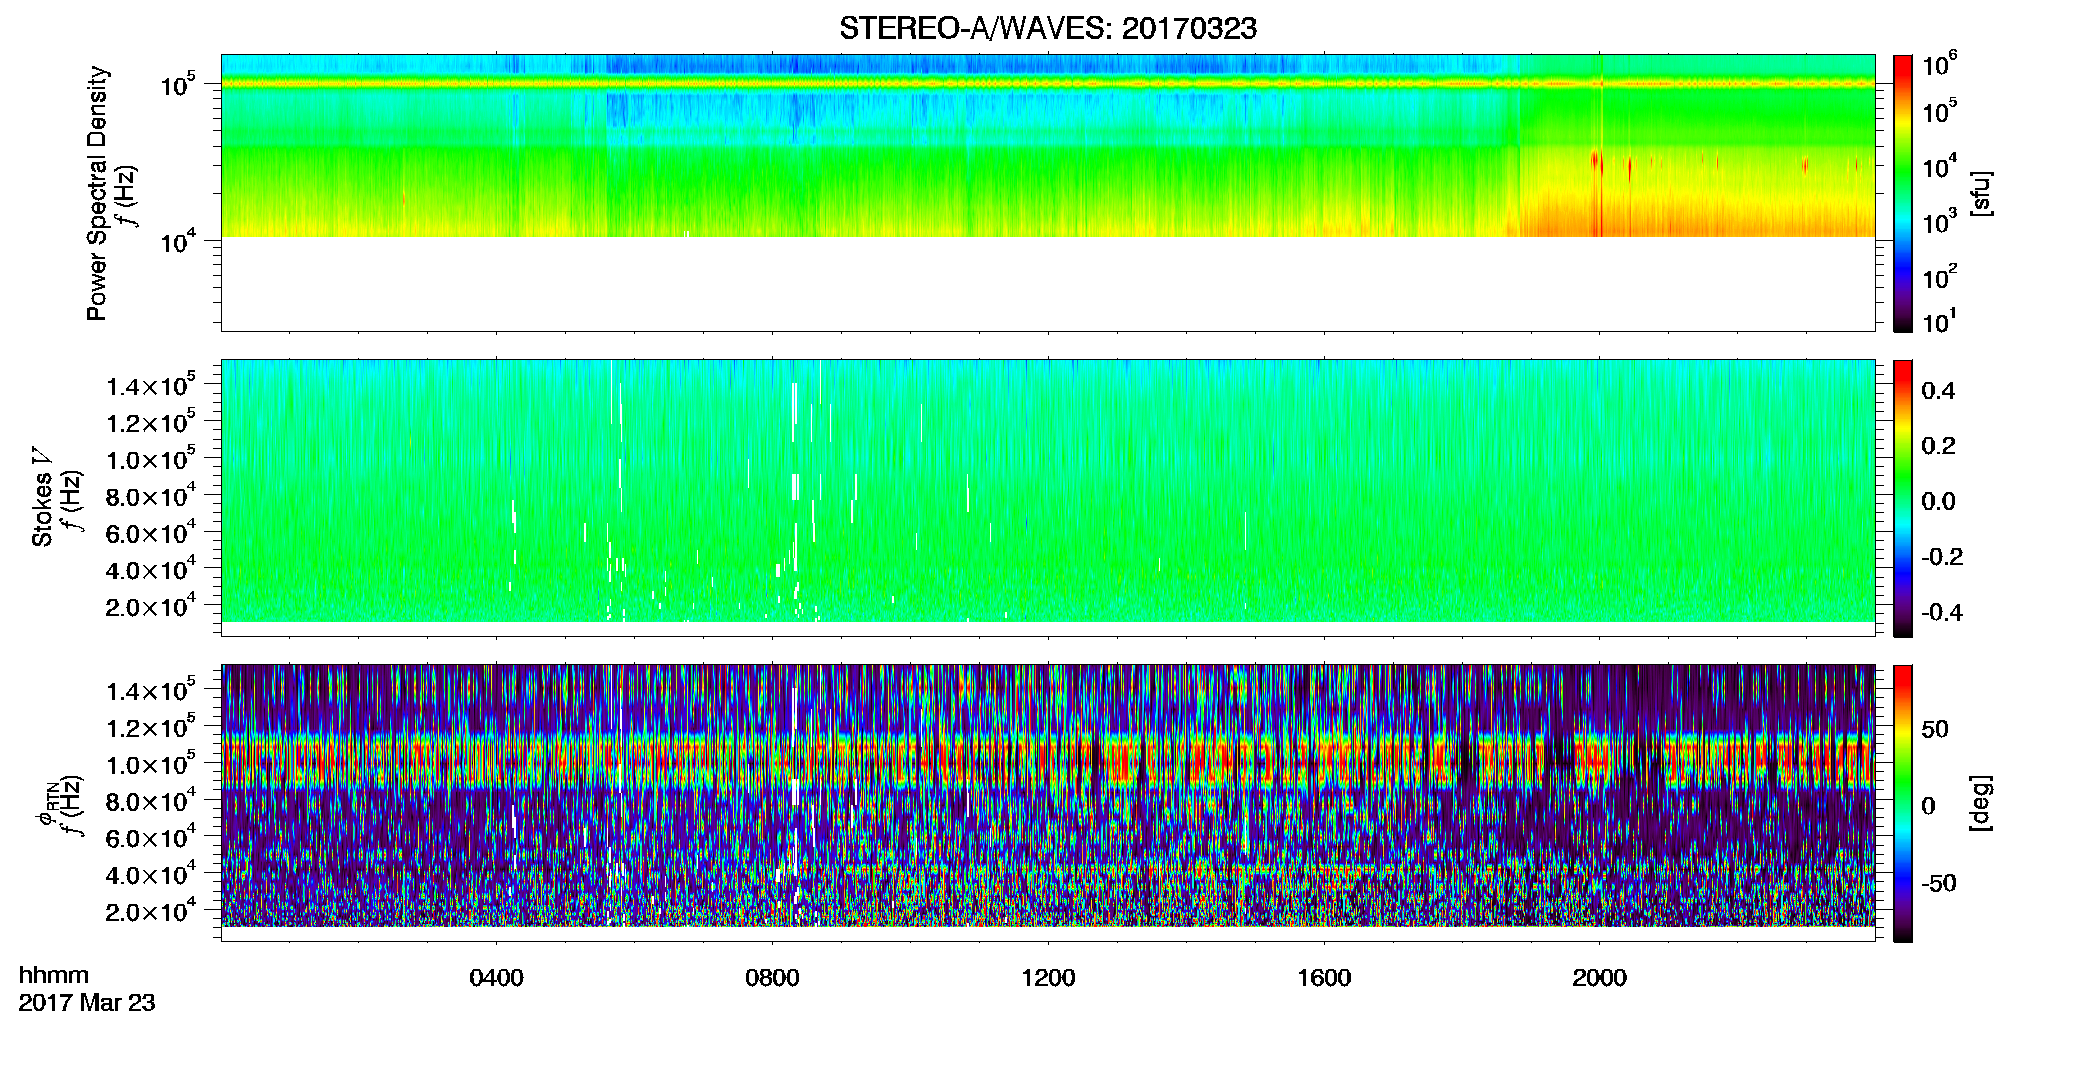Click the phi RTN degree colorbar

tap(1903, 803)
